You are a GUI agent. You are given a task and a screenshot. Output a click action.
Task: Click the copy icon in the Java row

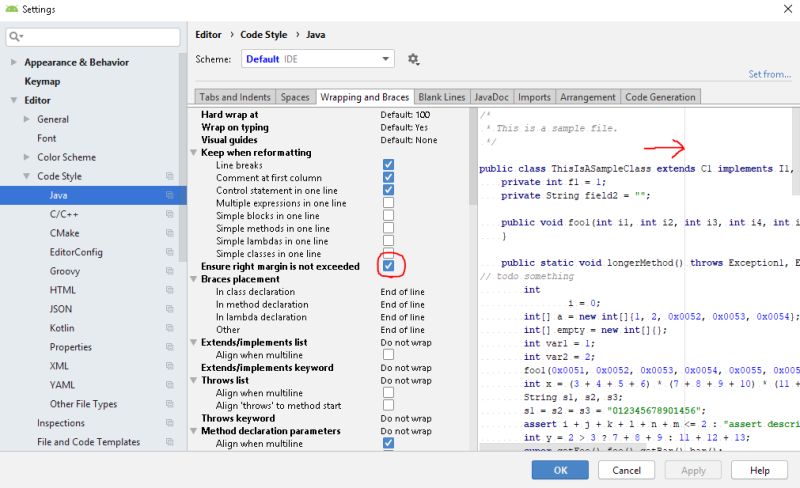click(x=169, y=195)
